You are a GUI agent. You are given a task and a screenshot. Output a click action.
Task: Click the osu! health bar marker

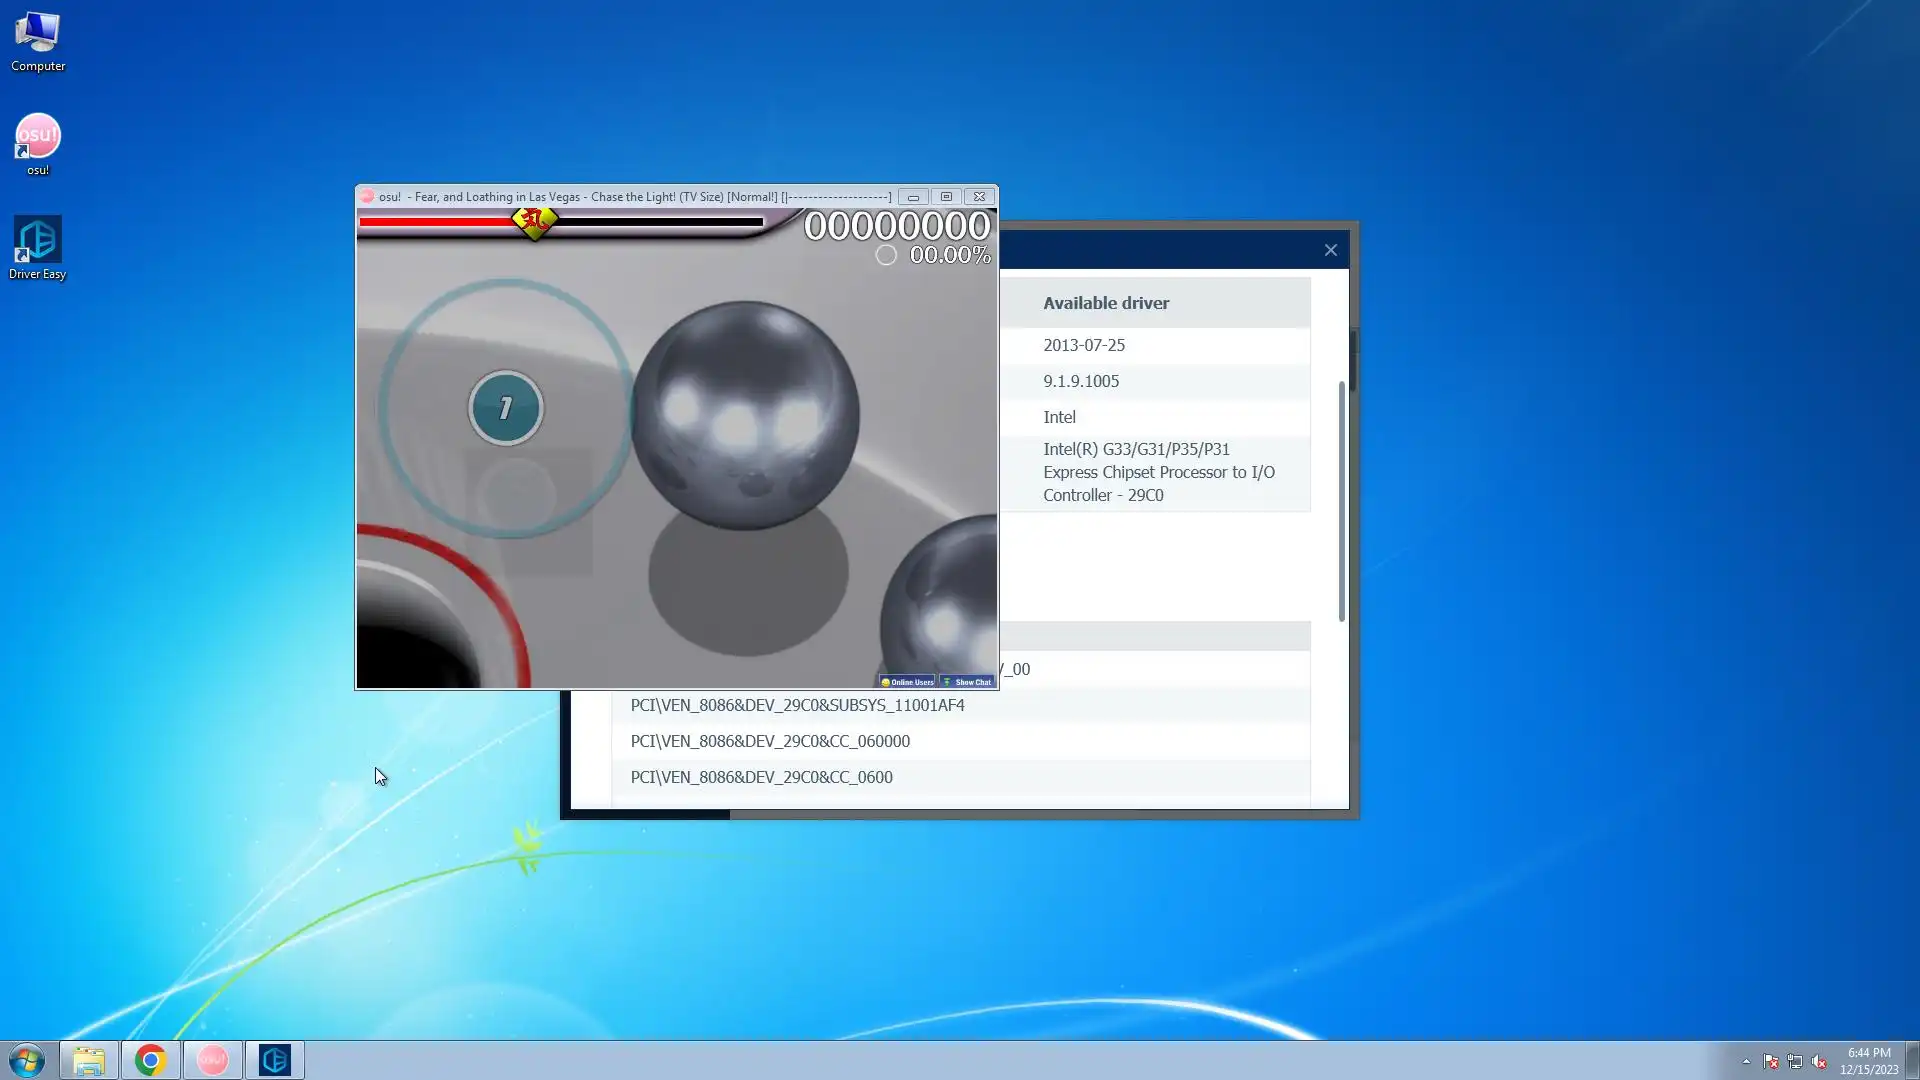pyautogui.click(x=534, y=221)
